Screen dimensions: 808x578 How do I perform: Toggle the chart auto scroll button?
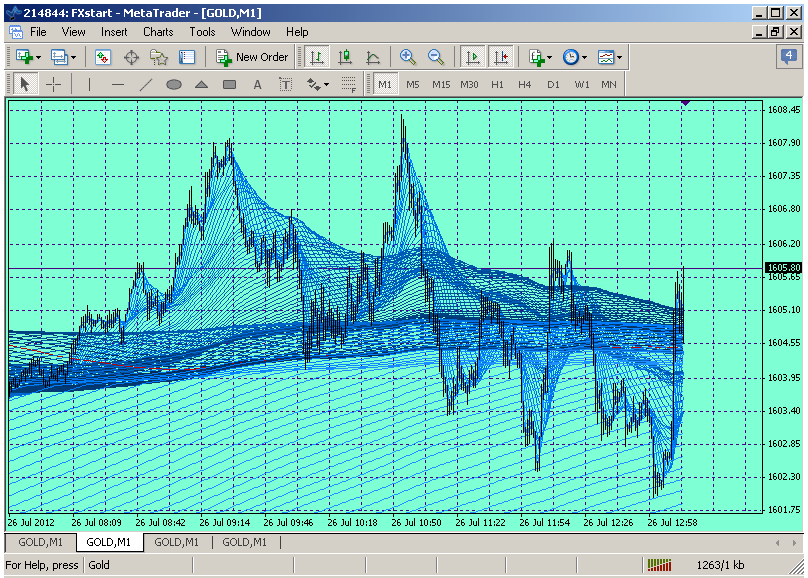coord(473,57)
